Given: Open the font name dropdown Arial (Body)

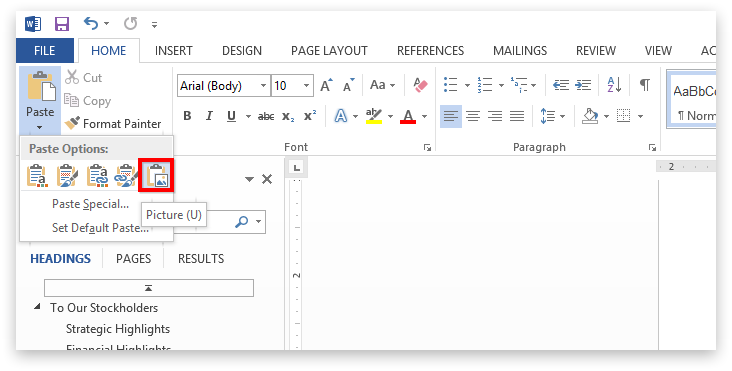Looking at the screenshot, I should pos(263,86).
